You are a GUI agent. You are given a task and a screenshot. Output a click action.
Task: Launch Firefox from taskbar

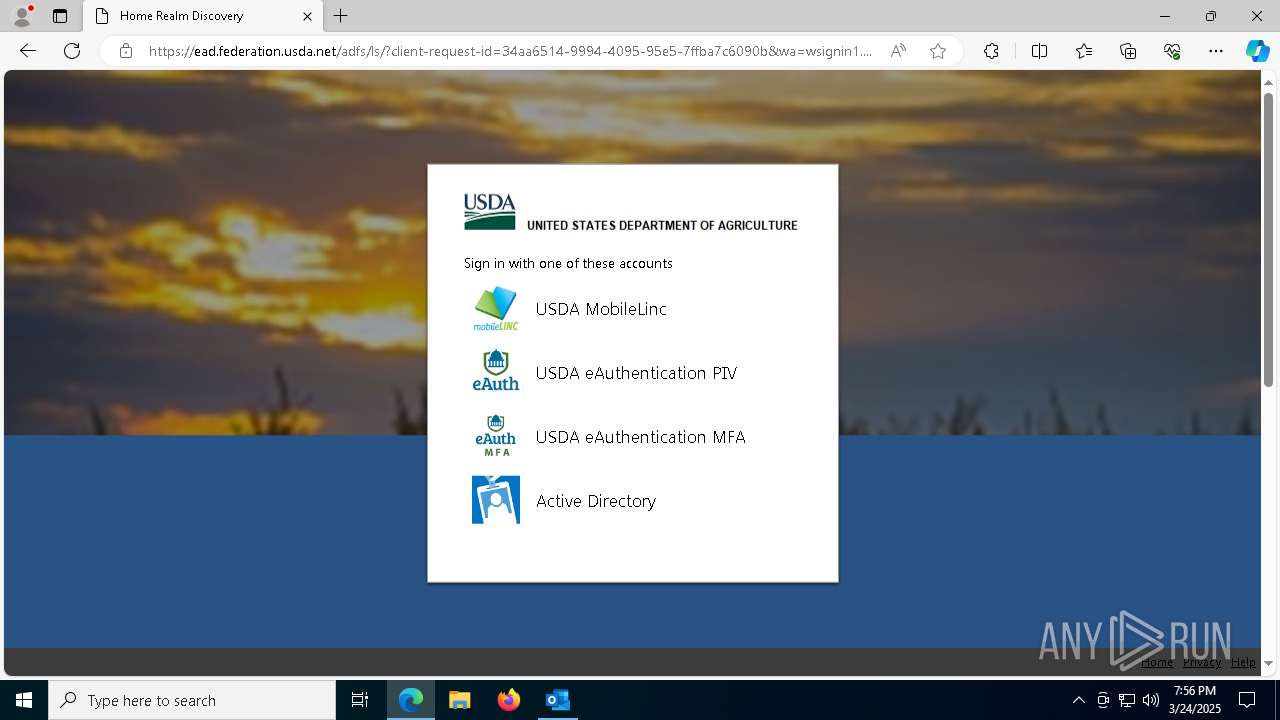[x=509, y=700]
